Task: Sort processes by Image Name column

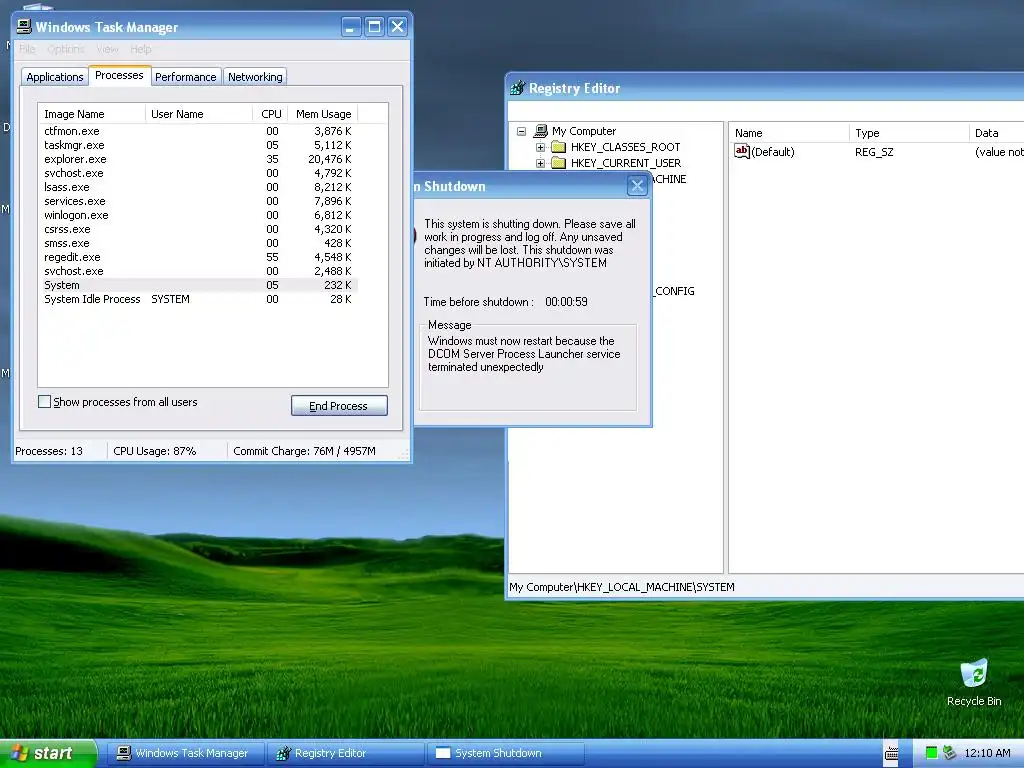Action: click(x=91, y=114)
